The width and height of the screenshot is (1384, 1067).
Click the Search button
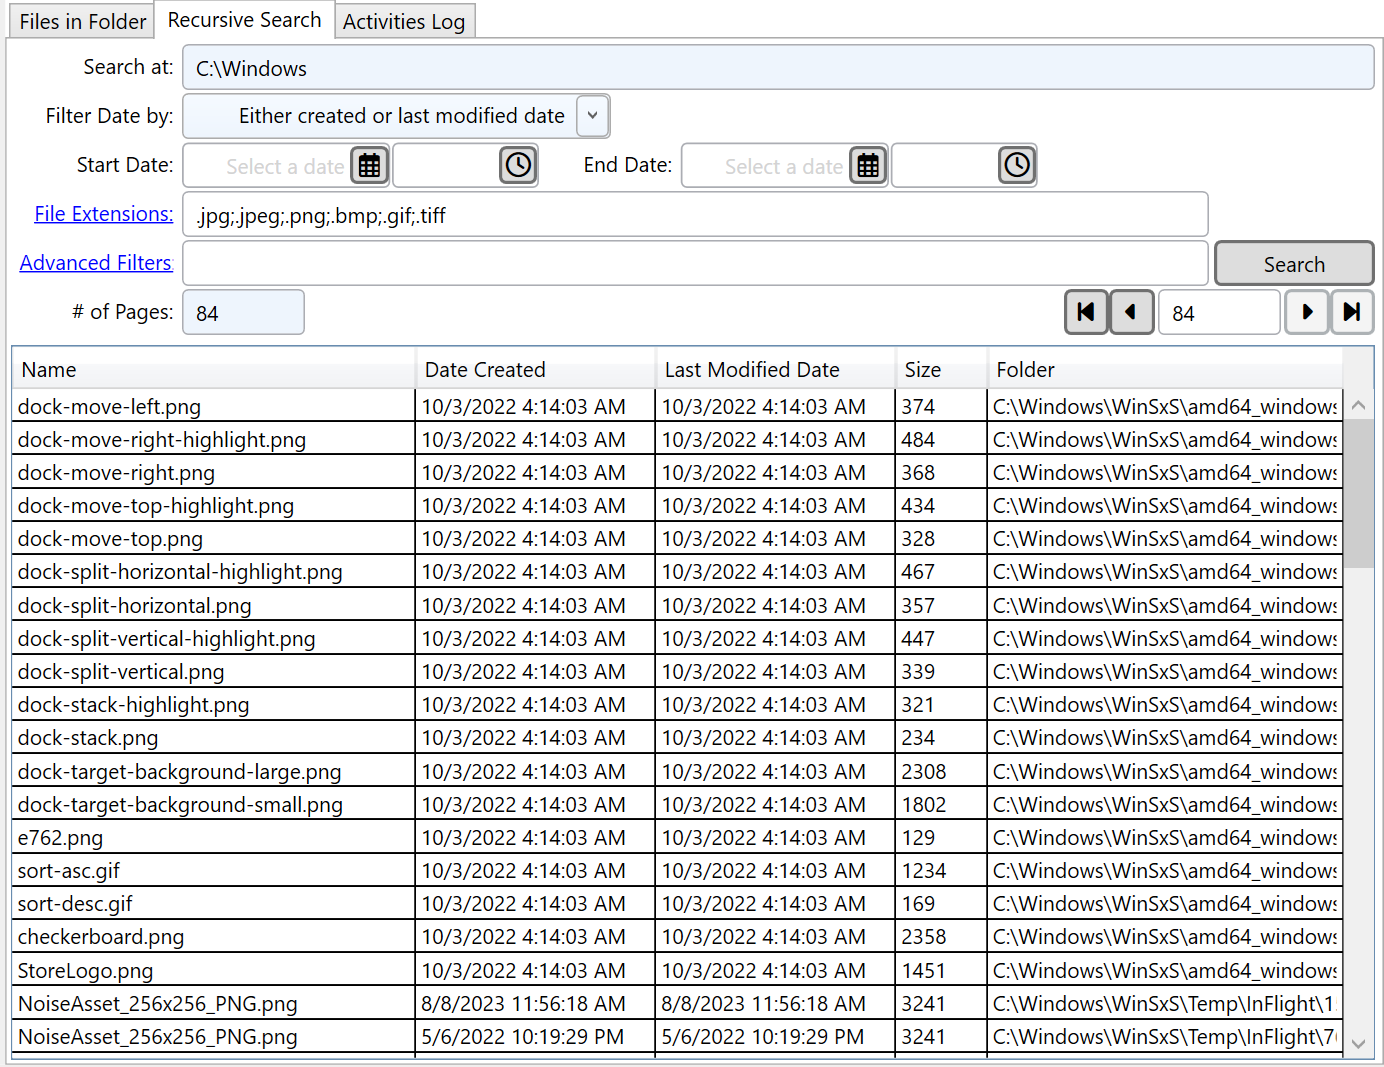click(x=1294, y=264)
